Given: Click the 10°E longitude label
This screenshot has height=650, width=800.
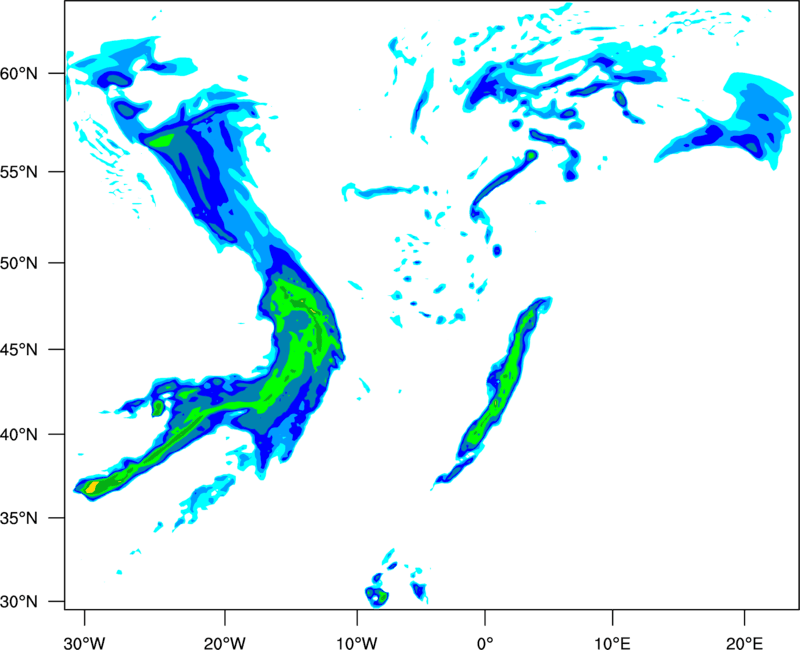Looking at the screenshot, I should (x=612, y=643).
